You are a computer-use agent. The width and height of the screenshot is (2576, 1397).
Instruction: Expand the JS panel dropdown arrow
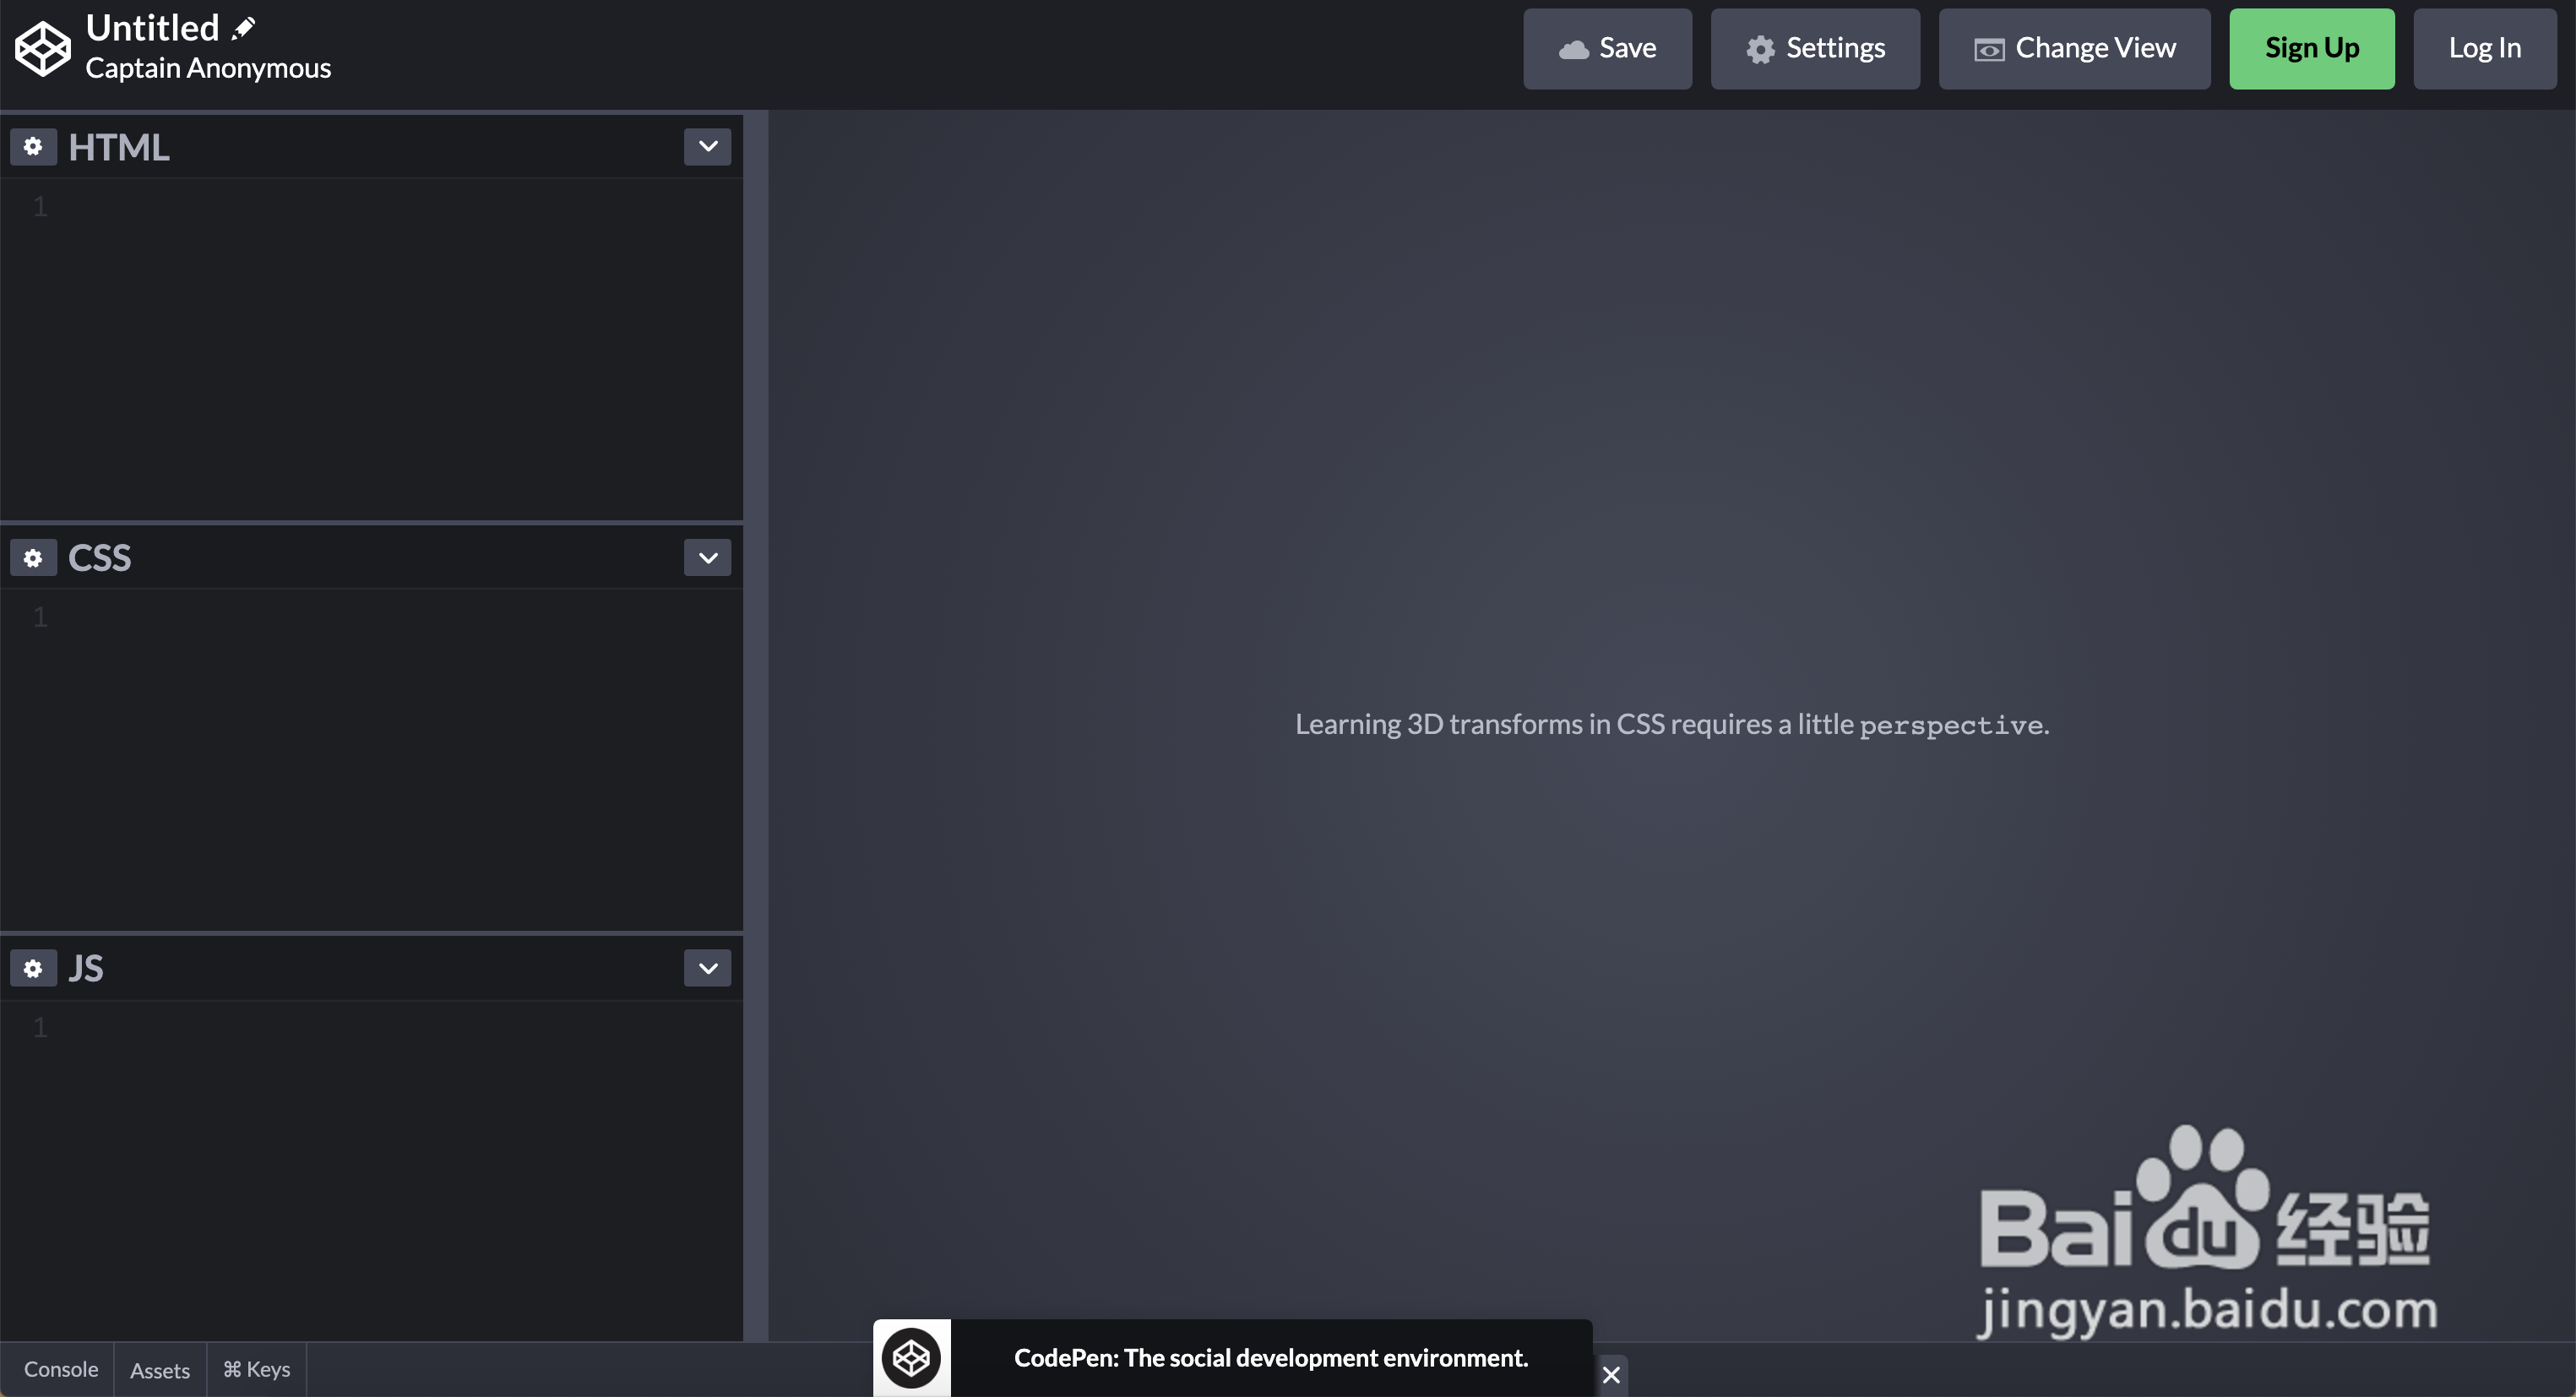coord(707,967)
